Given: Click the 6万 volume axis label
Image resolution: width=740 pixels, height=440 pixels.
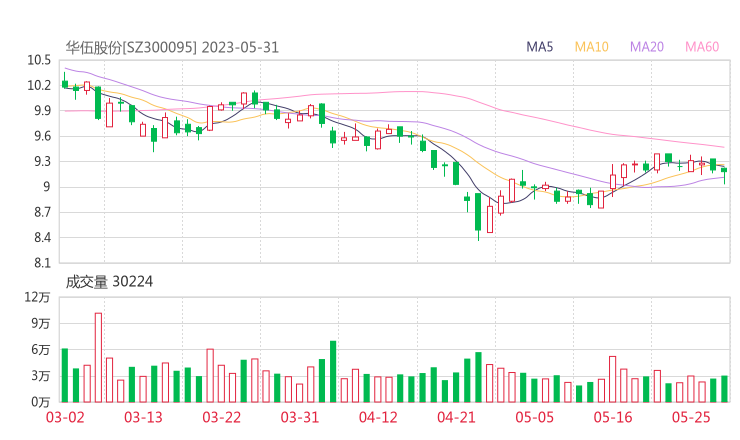Looking at the screenshot, I should [x=41, y=350].
